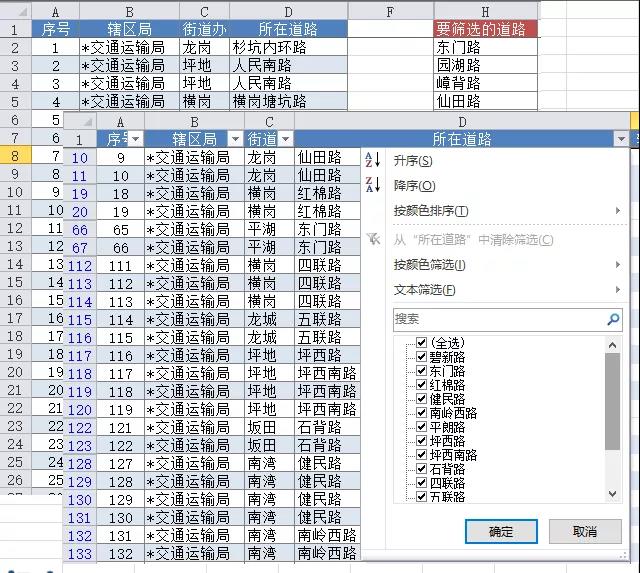Image resolution: width=640 pixels, height=573 pixels.
Task: Expand the 按颜色筛选 submenu arrow
Action: coord(618,265)
